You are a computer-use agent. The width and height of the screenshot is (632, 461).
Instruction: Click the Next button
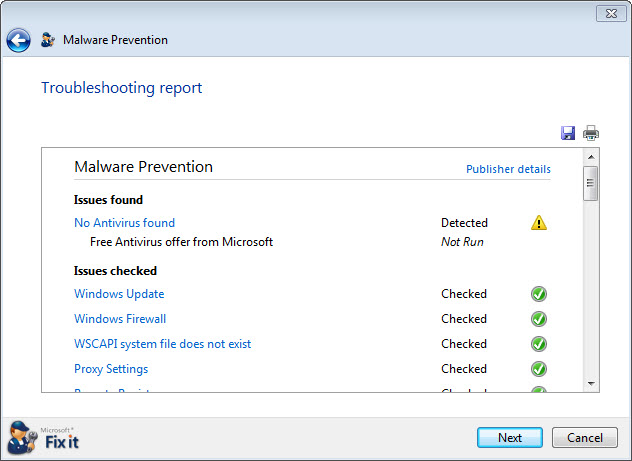point(510,438)
